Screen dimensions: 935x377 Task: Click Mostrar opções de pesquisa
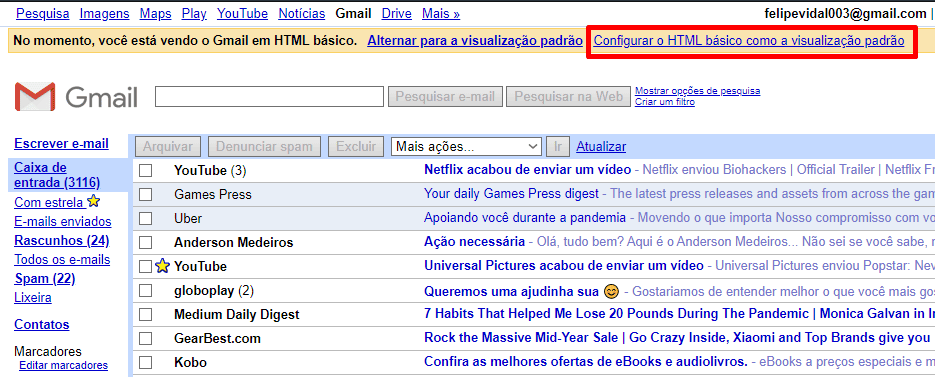(x=698, y=91)
